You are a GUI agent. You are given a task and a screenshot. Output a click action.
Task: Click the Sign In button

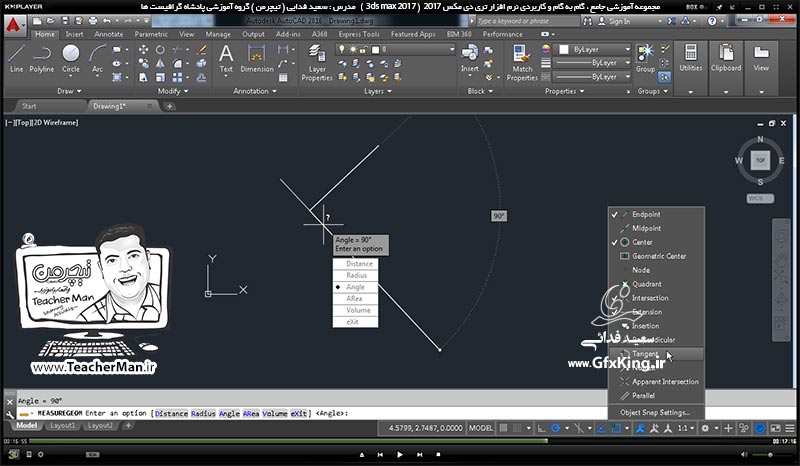click(615, 21)
